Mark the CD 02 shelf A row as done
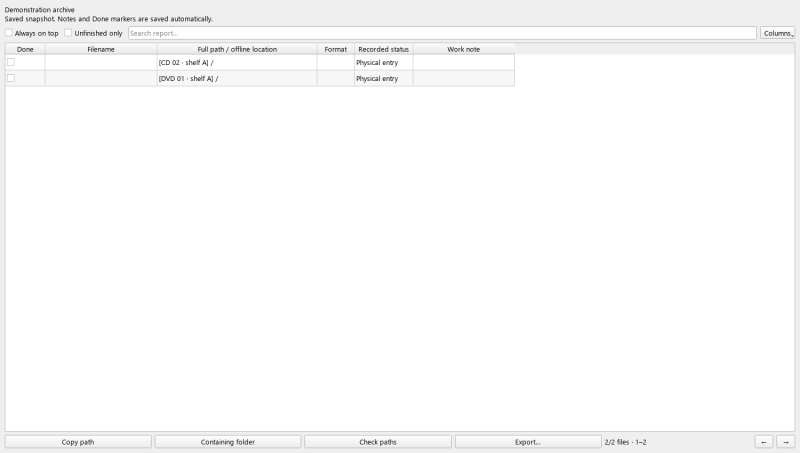This screenshot has height=453, width=800. (11, 62)
